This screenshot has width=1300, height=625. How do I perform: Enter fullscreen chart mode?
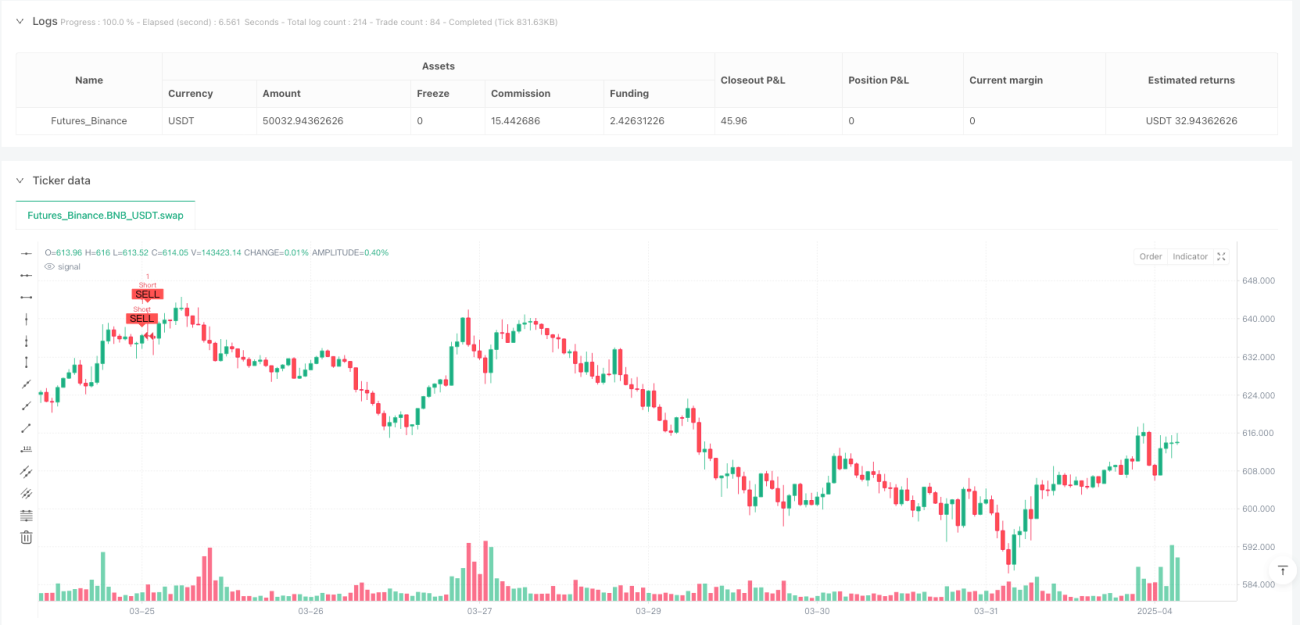coord(1221,257)
